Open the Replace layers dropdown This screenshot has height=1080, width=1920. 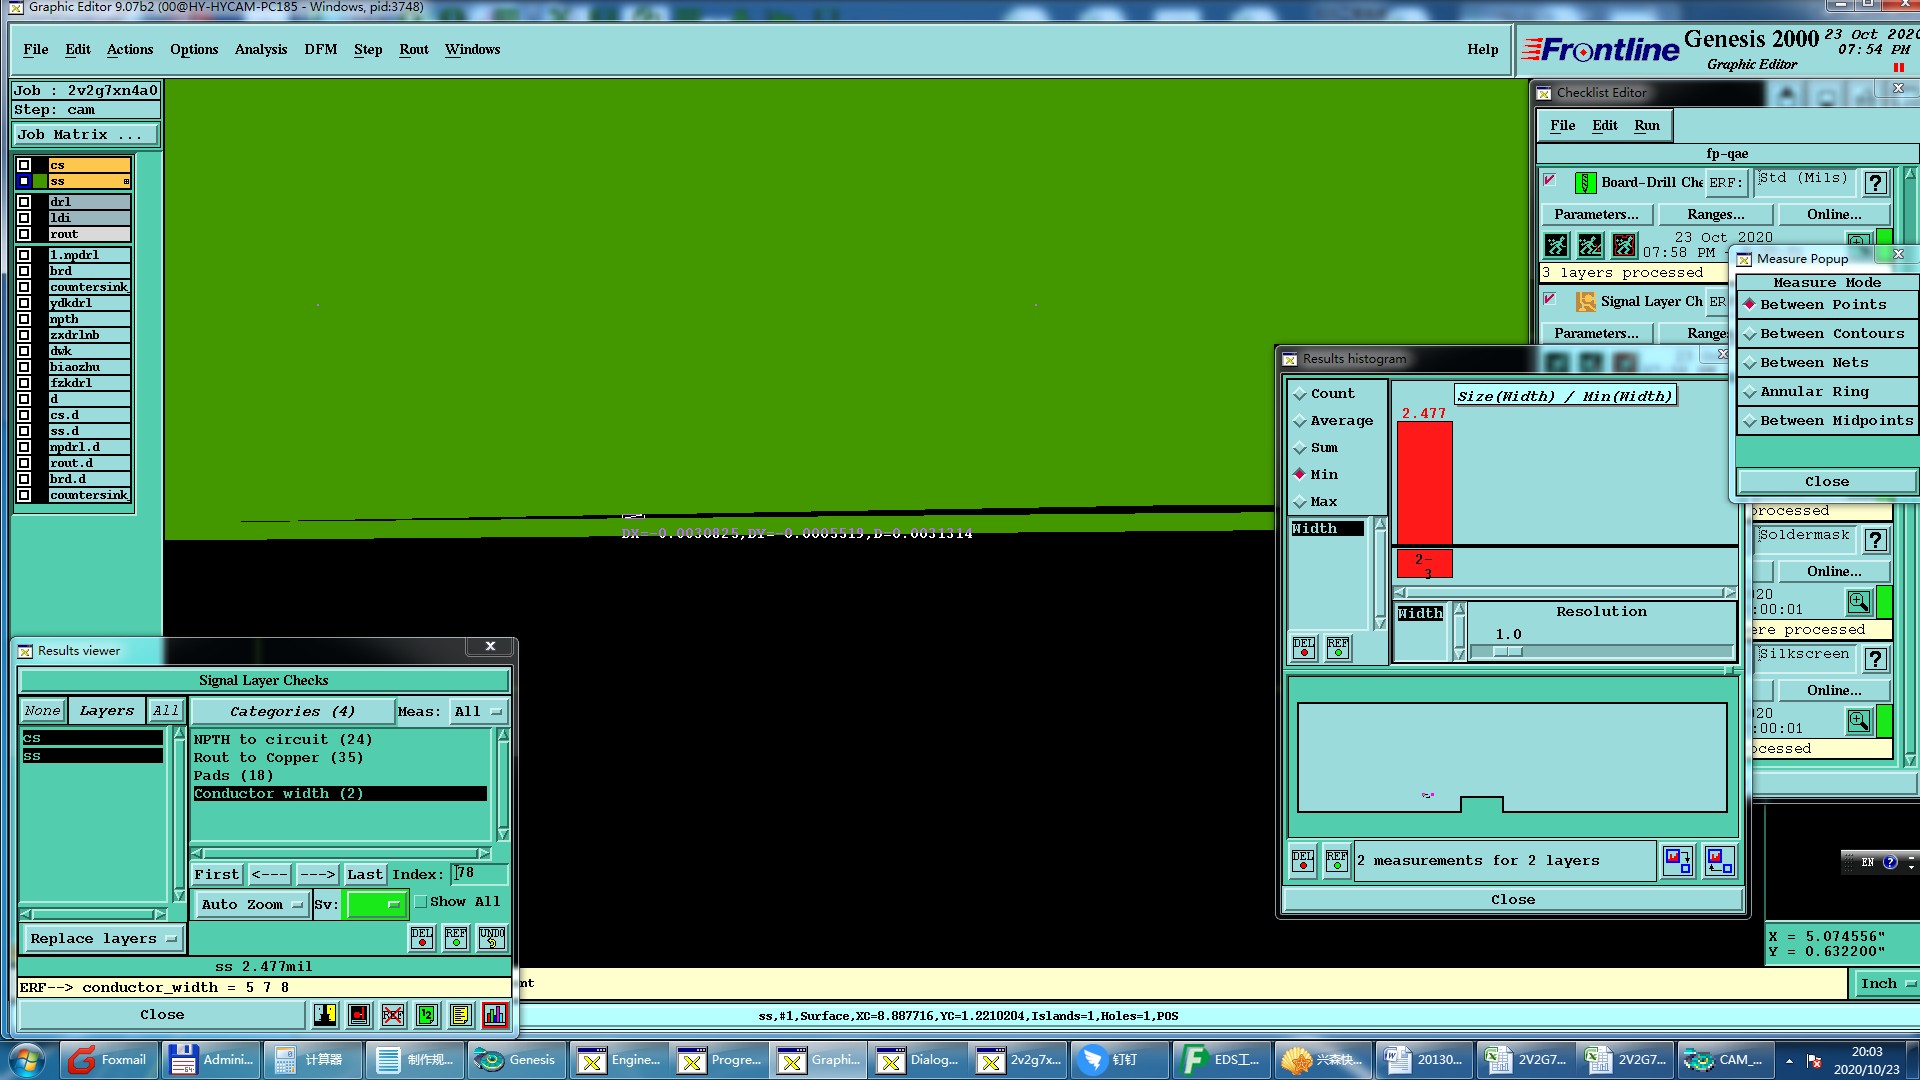tap(102, 939)
